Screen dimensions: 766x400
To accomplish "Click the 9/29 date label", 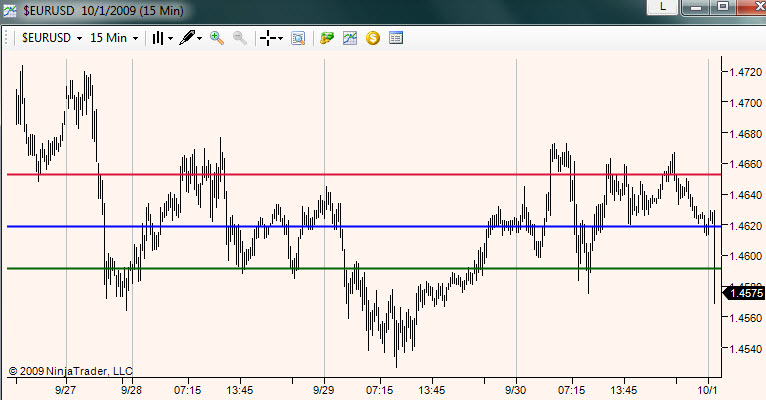I will [323, 390].
